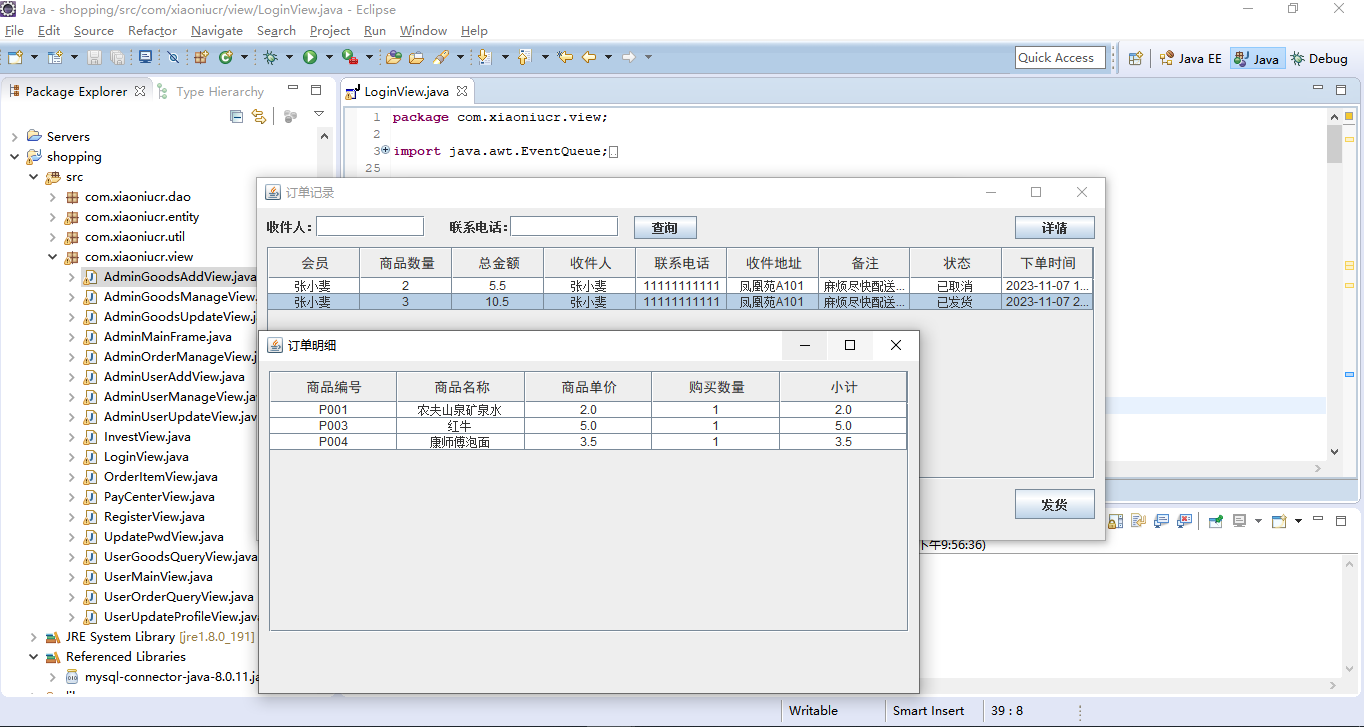Screen dimensions: 1364x727
Task: Expand the com.xiaoniucr.entity package
Action: click(x=52, y=217)
